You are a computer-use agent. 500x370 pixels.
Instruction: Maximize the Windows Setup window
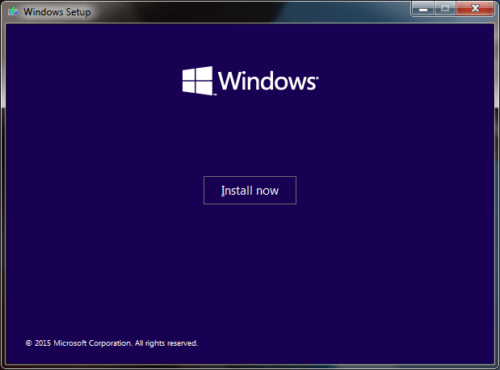(x=445, y=9)
